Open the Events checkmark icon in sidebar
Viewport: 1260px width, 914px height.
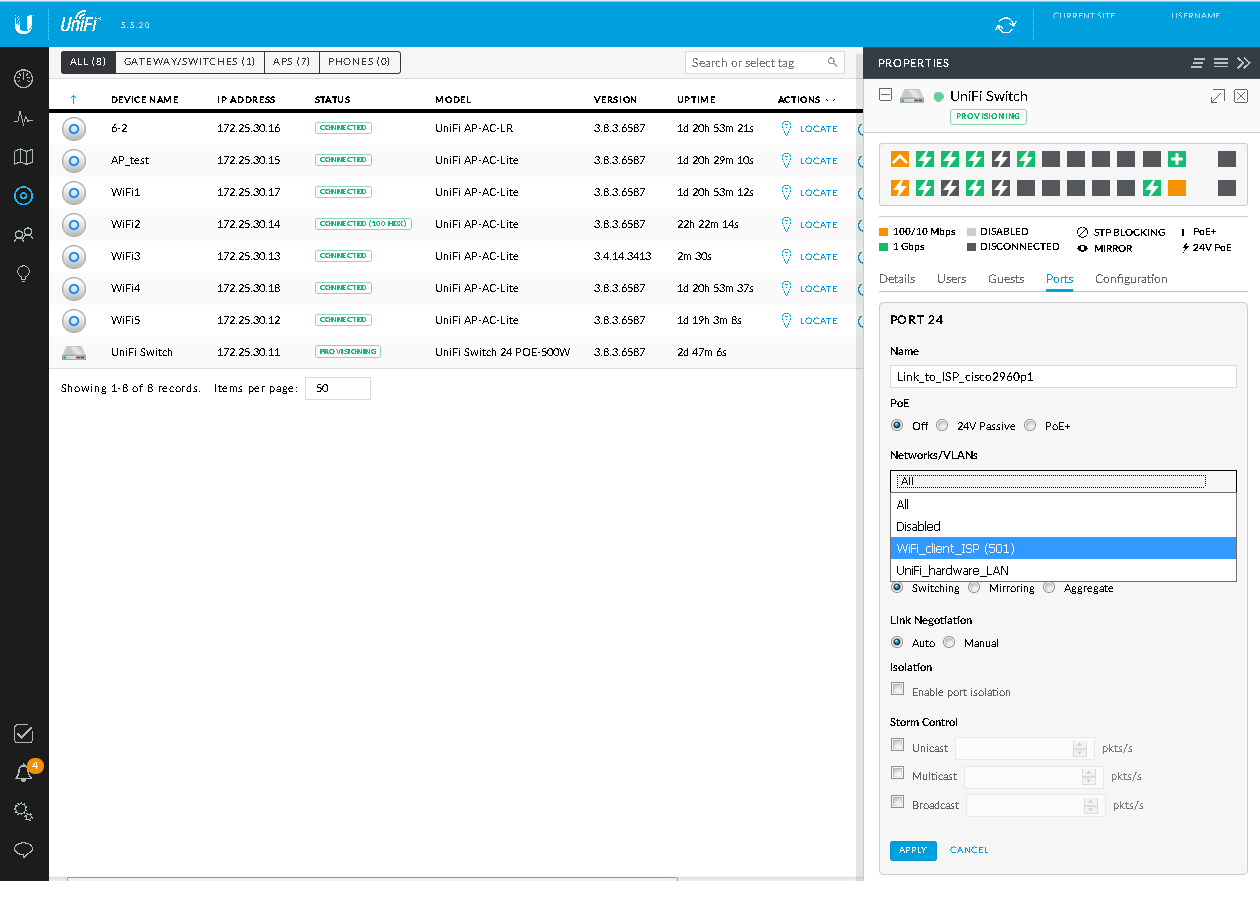coord(24,734)
